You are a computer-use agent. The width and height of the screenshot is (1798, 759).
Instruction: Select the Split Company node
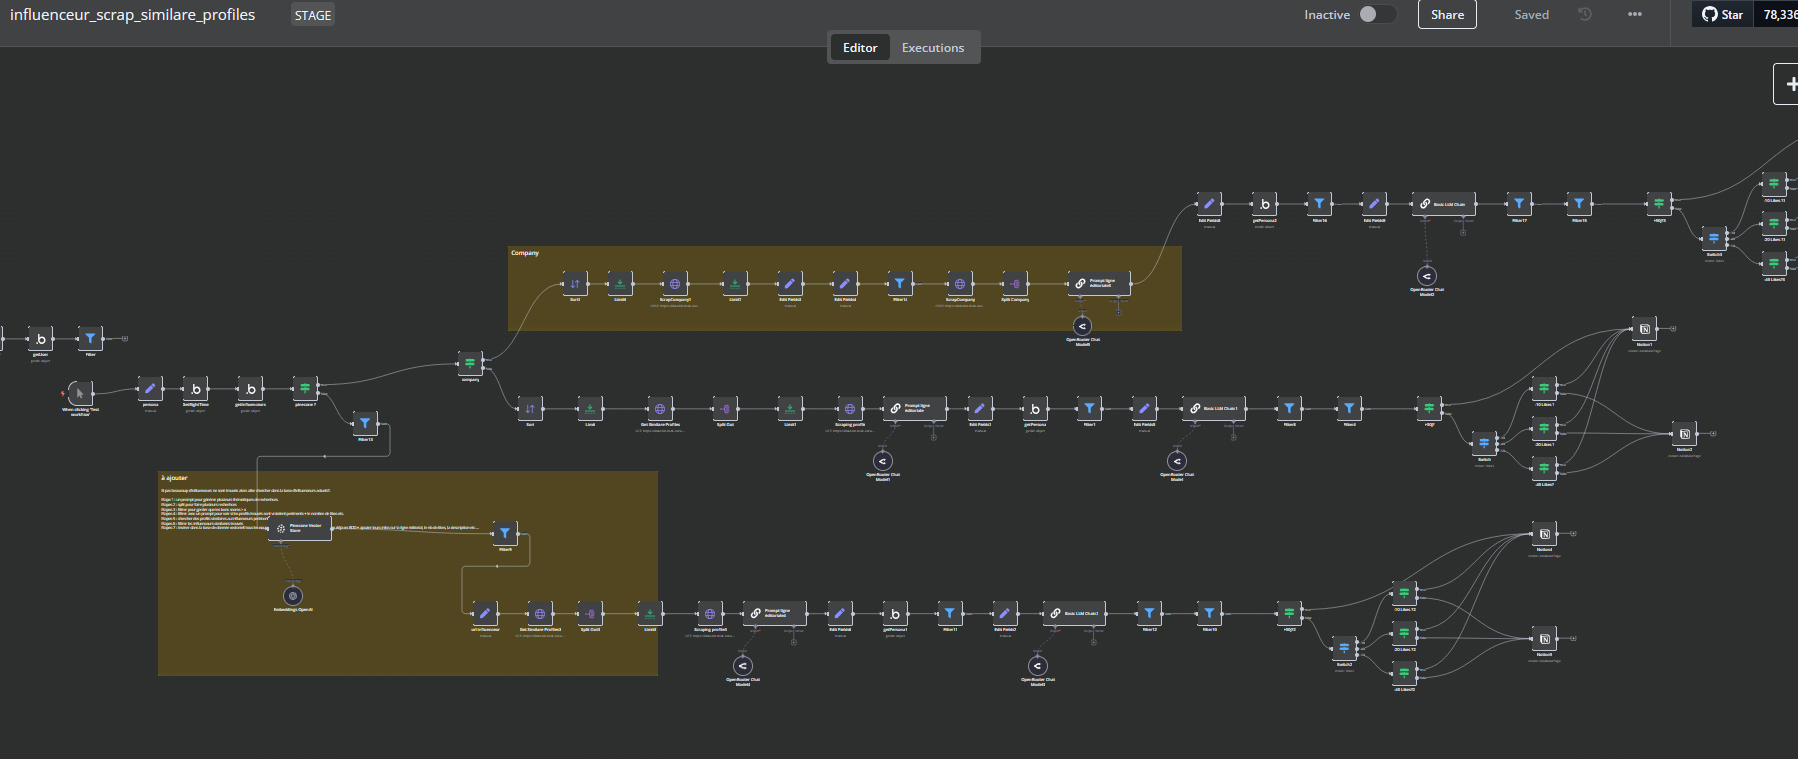[x=1014, y=284]
